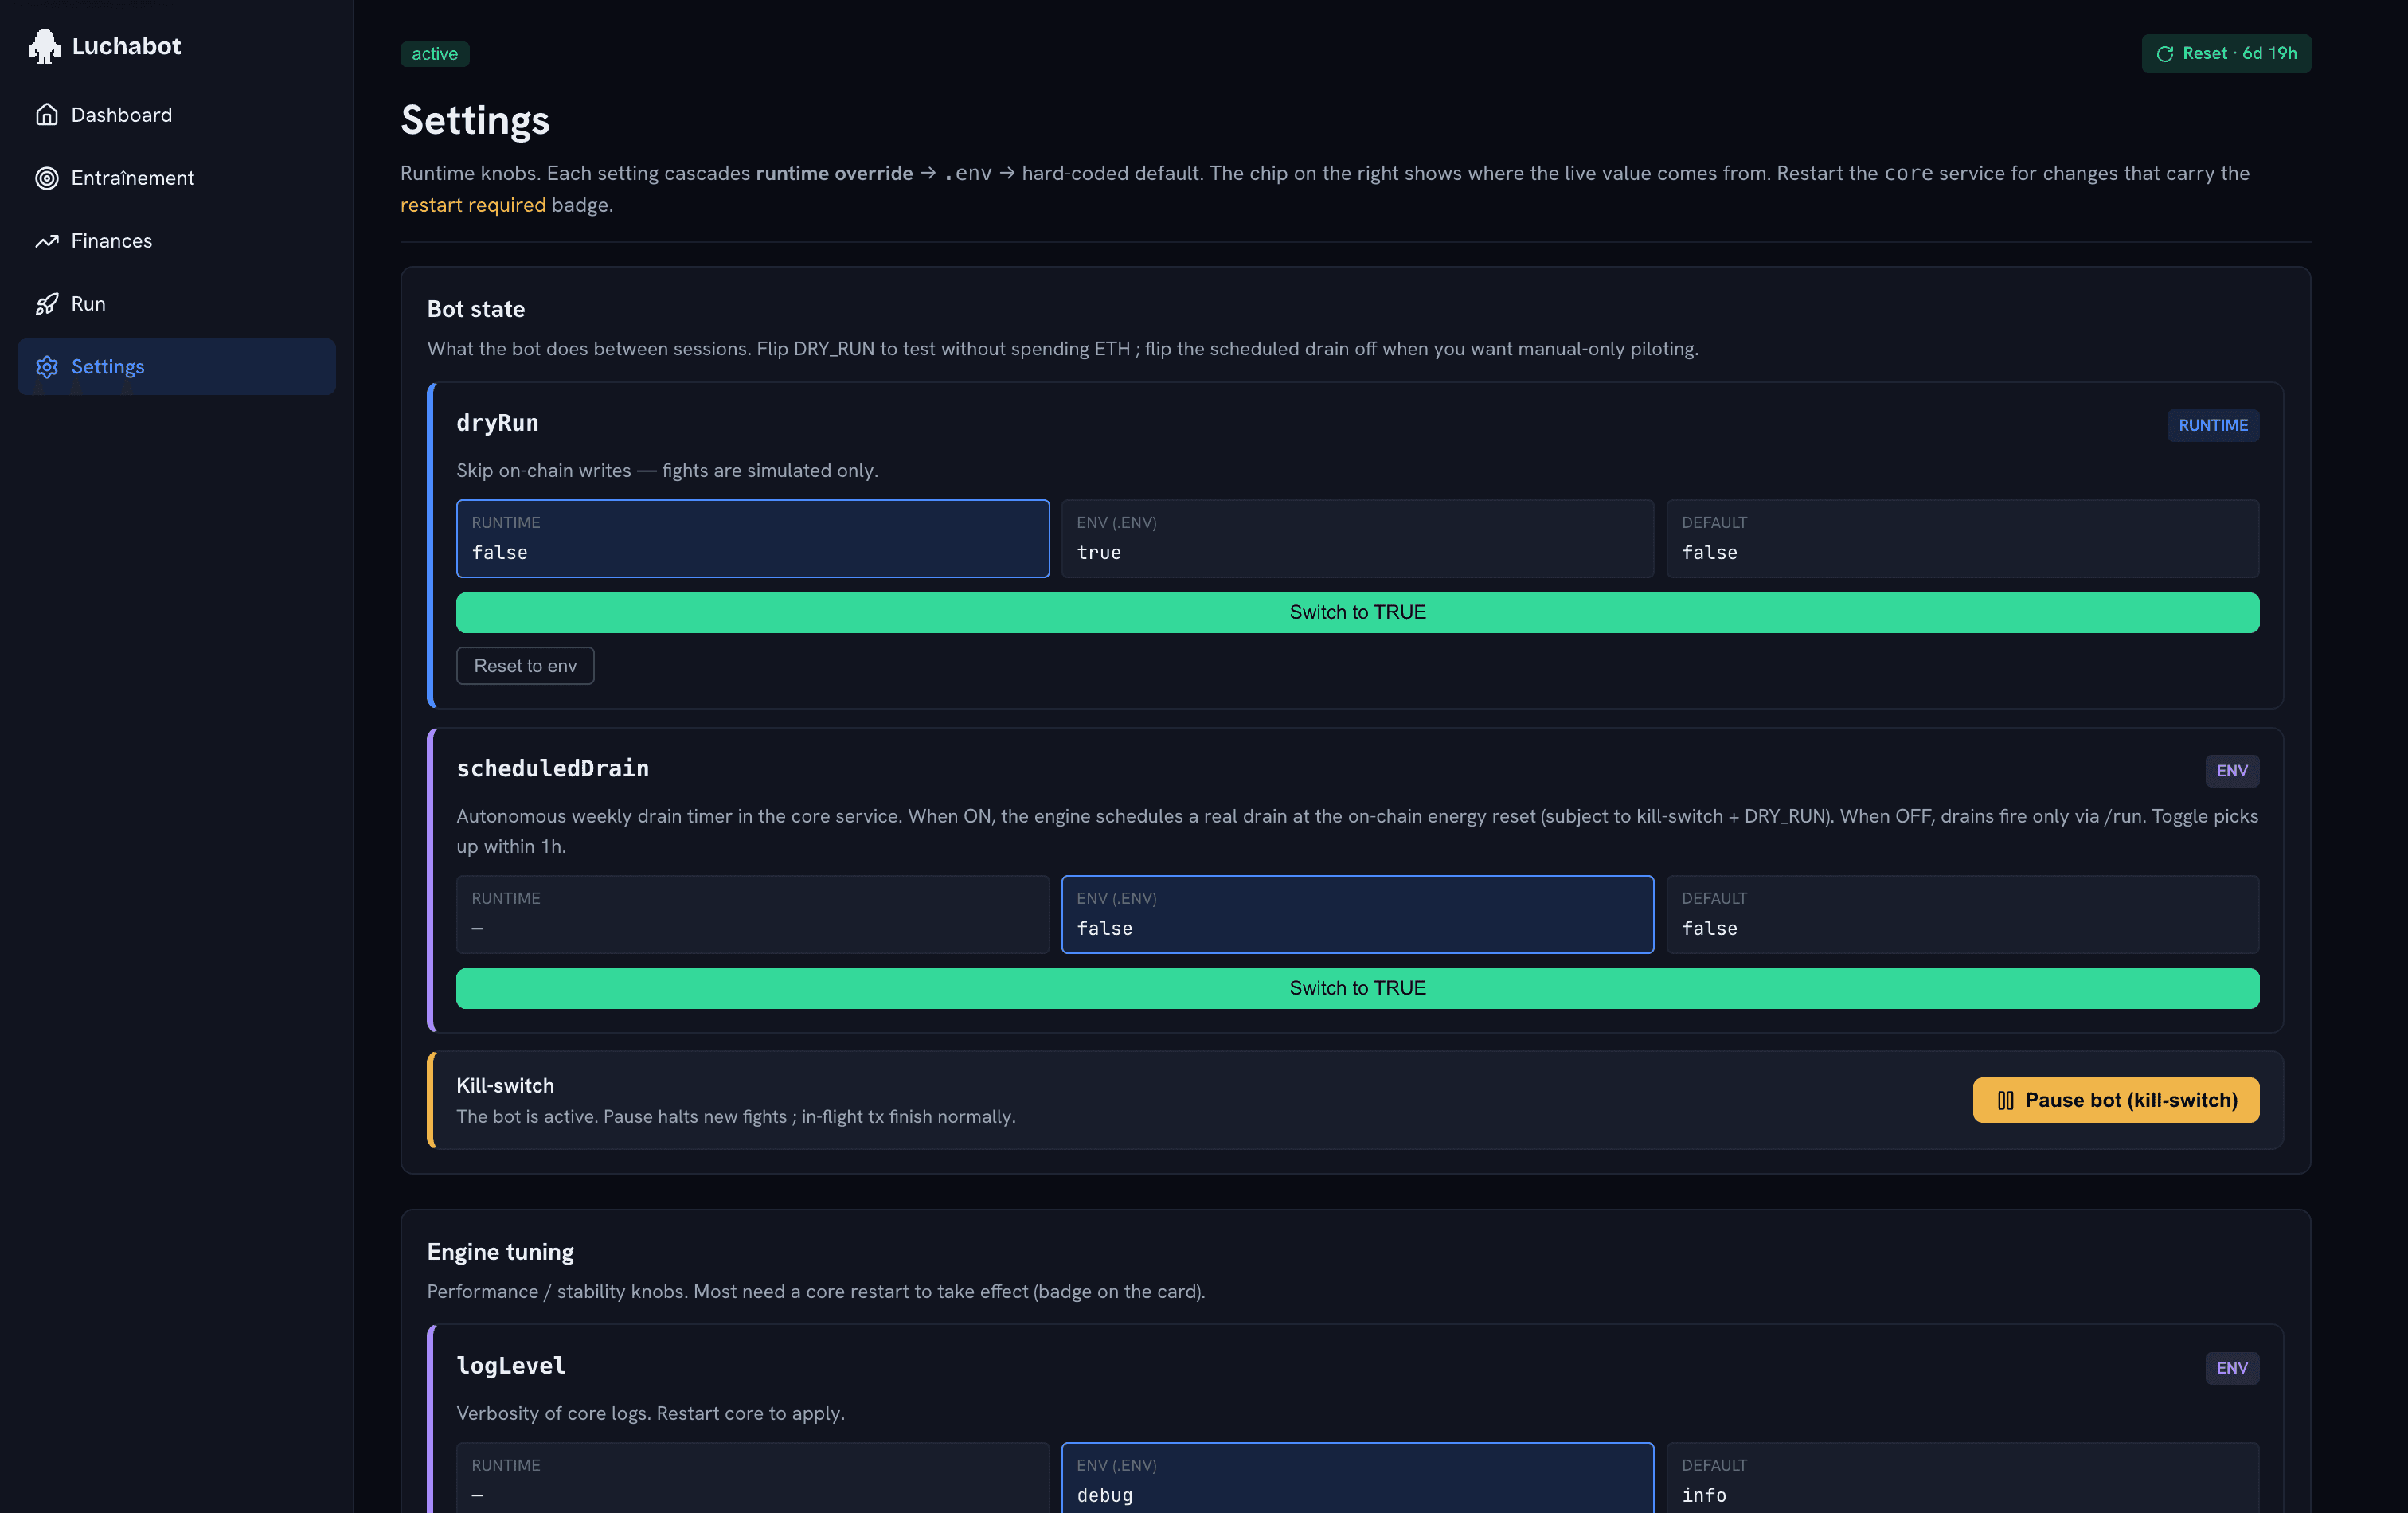Click the RUNTIME source chip on dryRun
Image resolution: width=2408 pixels, height=1513 pixels.
click(x=2212, y=425)
